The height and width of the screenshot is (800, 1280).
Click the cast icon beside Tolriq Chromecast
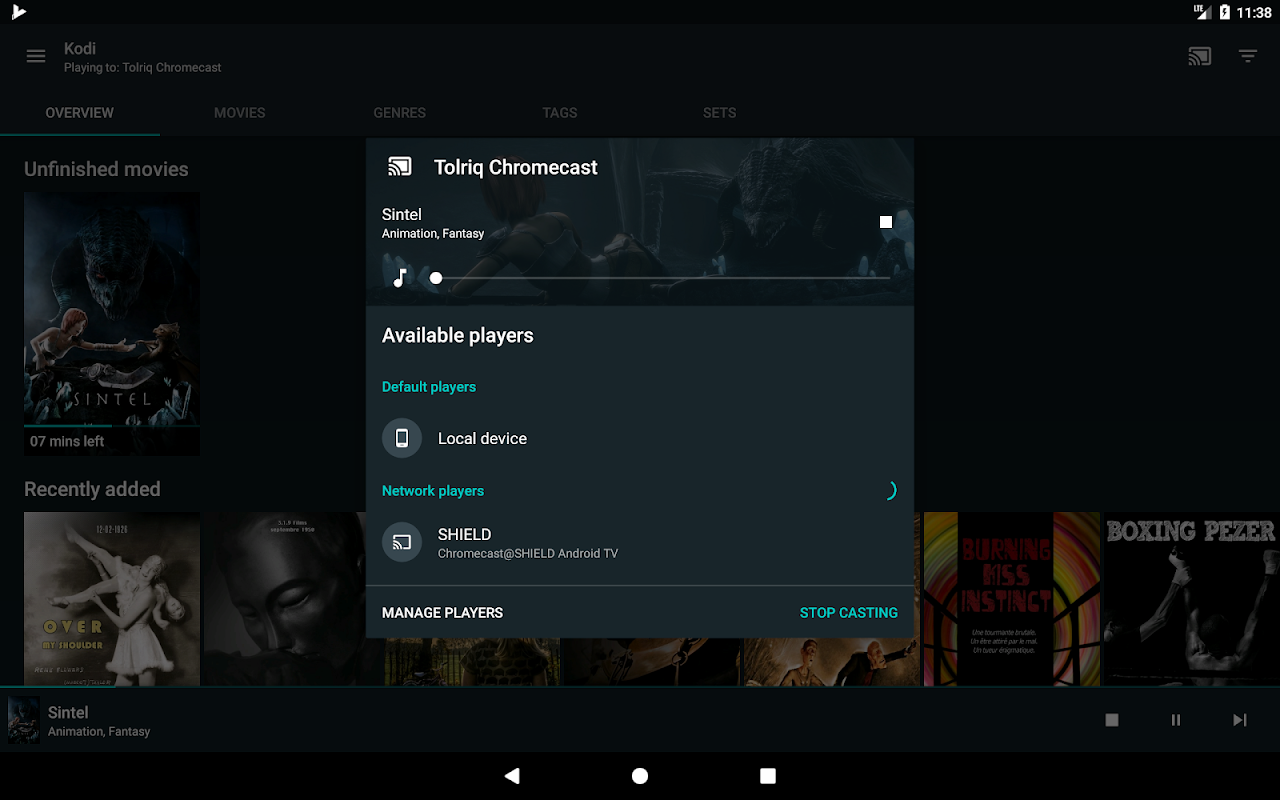click(400, 167)
